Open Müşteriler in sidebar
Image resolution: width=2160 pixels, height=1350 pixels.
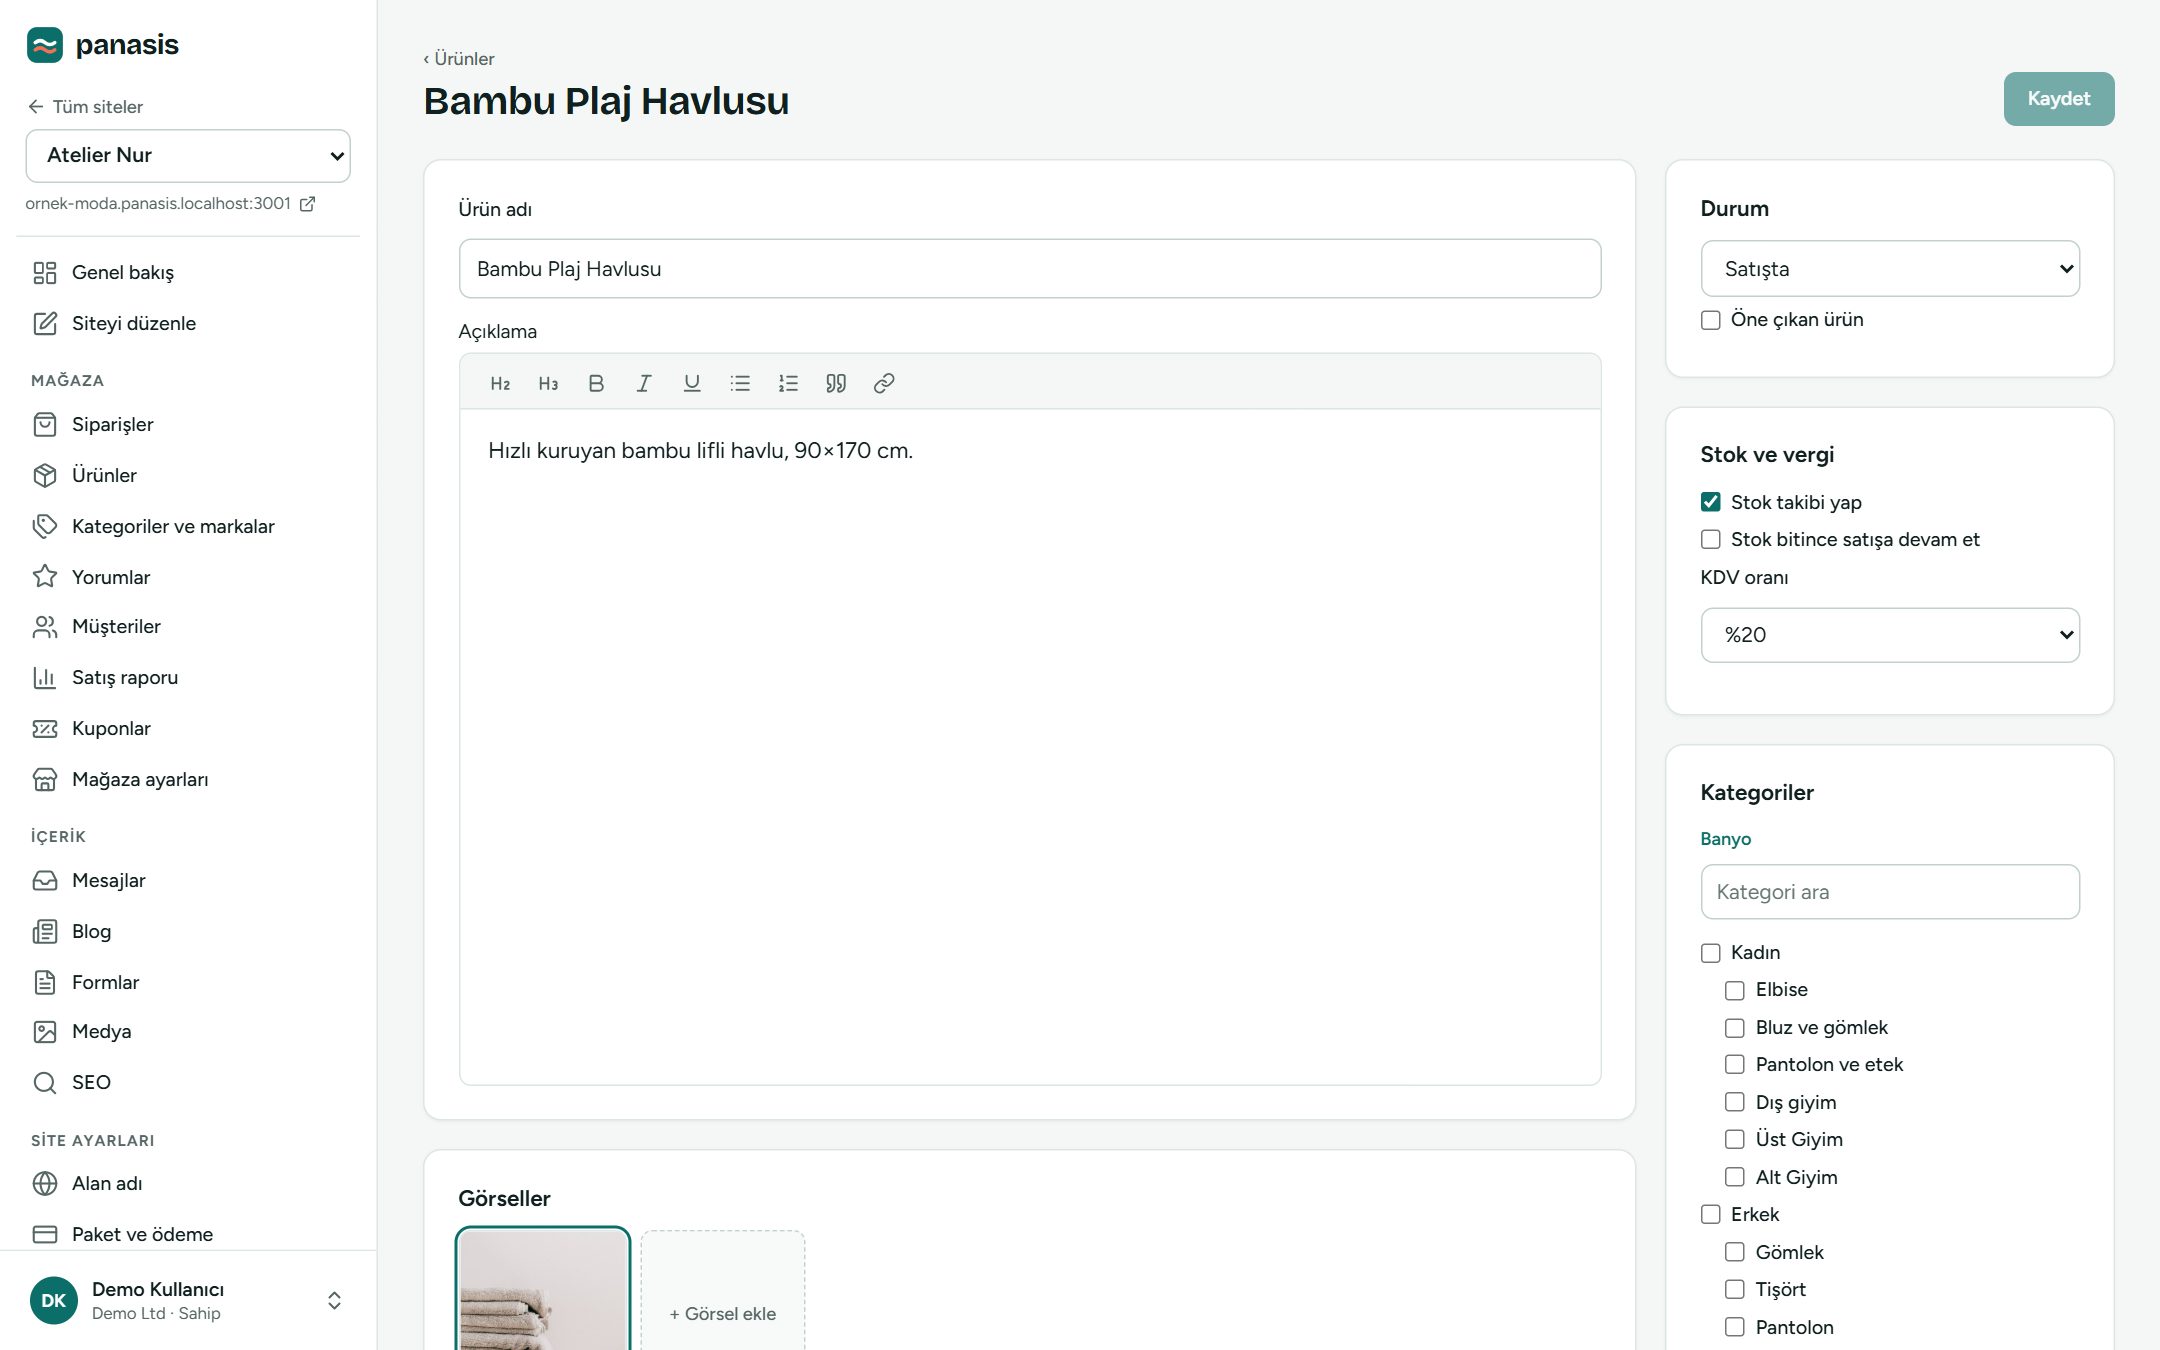click(188, 627)
